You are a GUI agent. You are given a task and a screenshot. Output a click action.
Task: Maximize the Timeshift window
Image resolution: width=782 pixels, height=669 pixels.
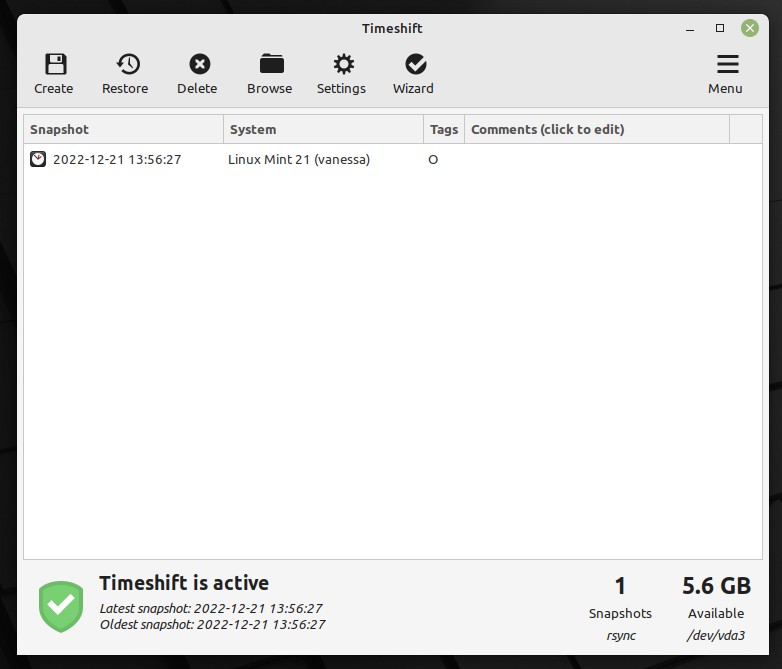(x=720, y=28)
